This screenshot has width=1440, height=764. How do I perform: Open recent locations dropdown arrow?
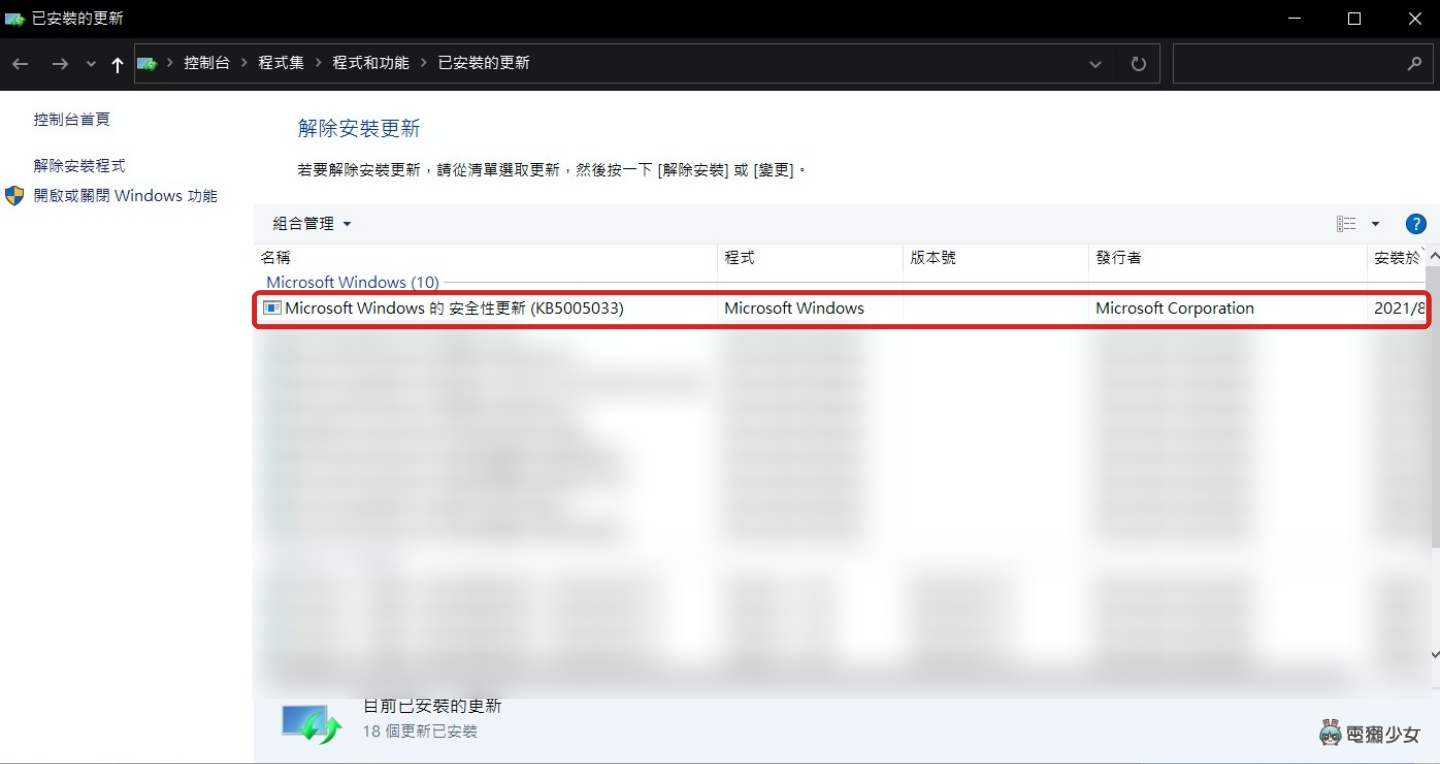point(91,64)
